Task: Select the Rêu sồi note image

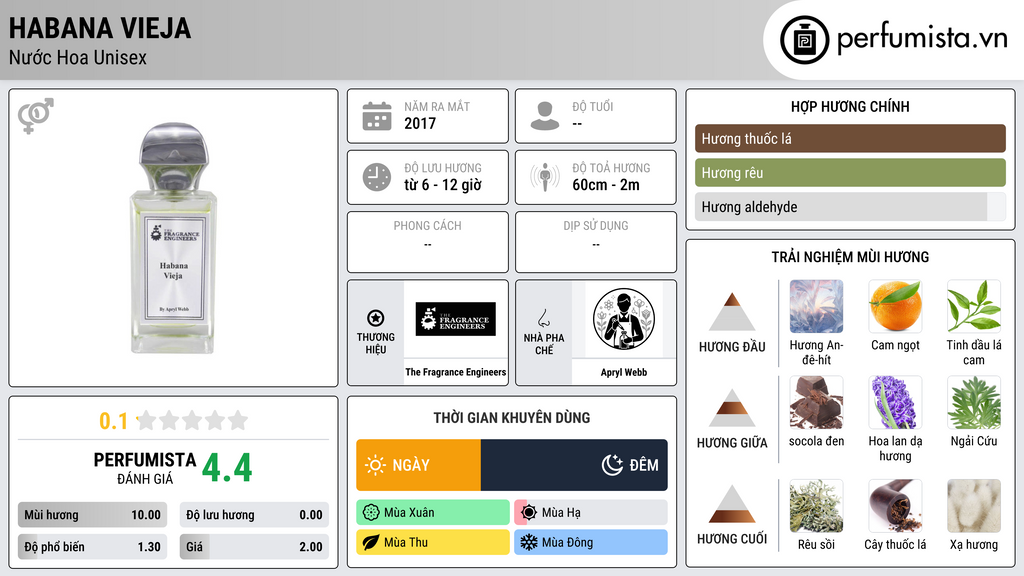Action: 816,506
